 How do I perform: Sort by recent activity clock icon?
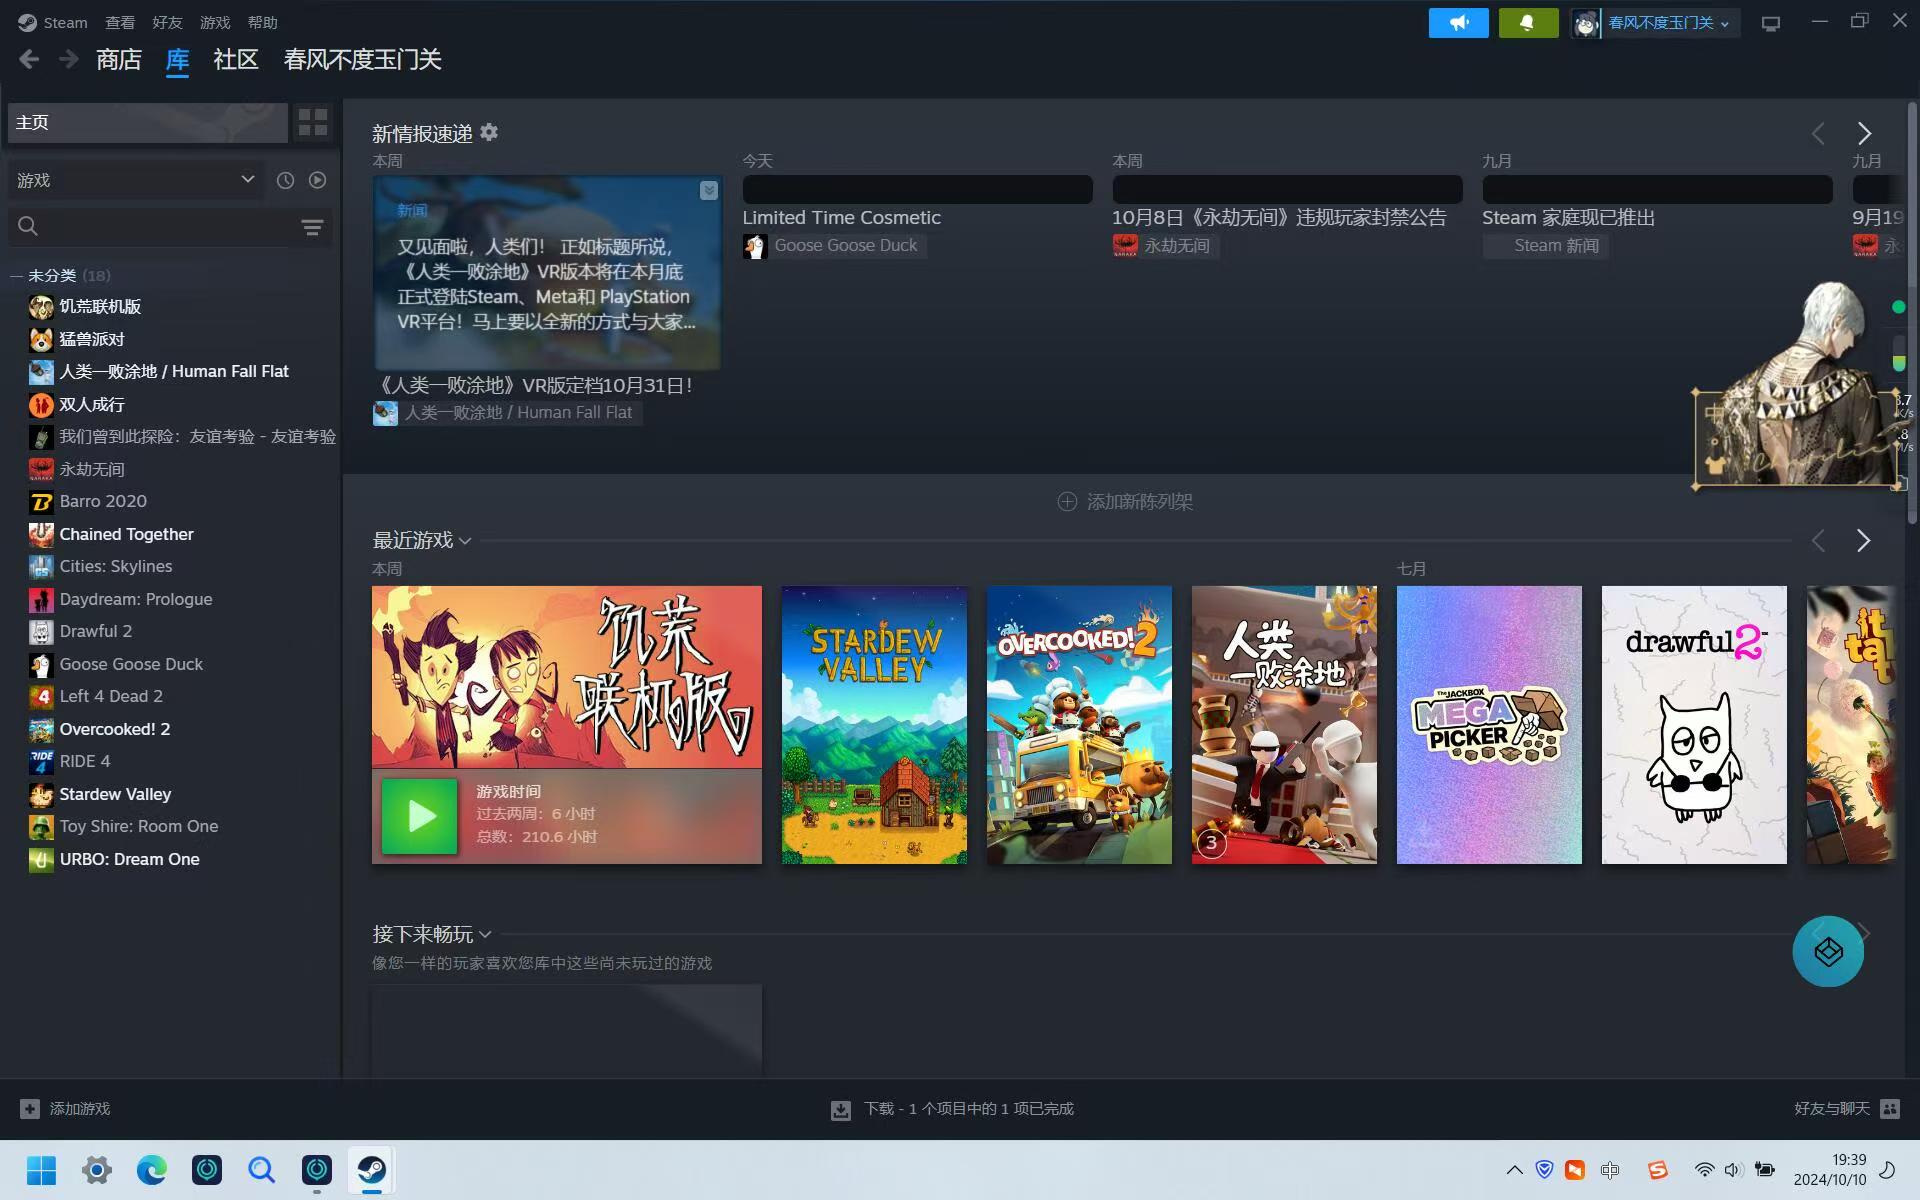(285, 180)
